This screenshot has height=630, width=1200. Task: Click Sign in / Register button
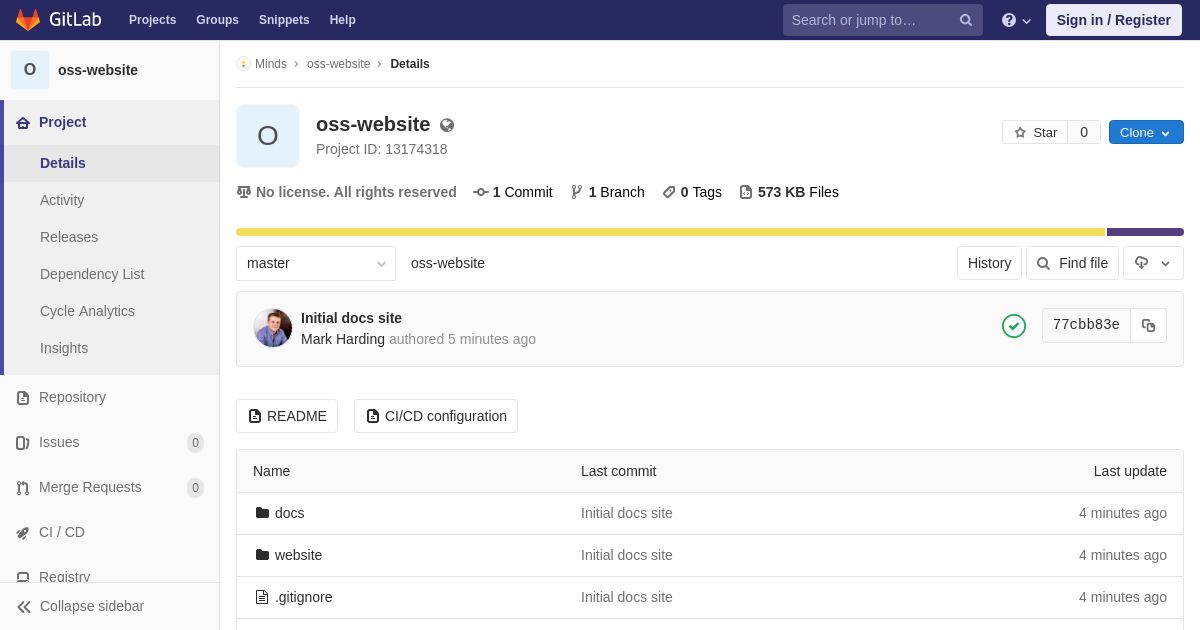pos(1114,20)
